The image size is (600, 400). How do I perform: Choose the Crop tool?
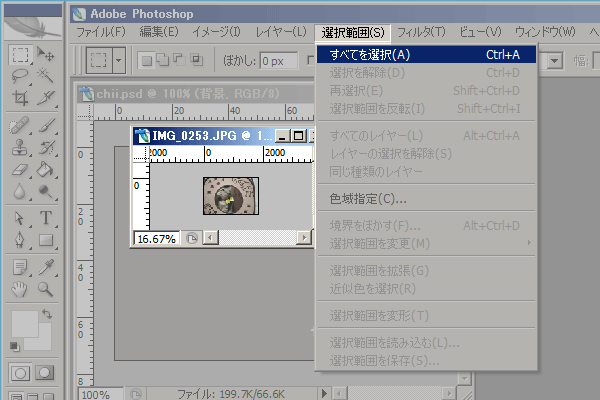[19, 98]
